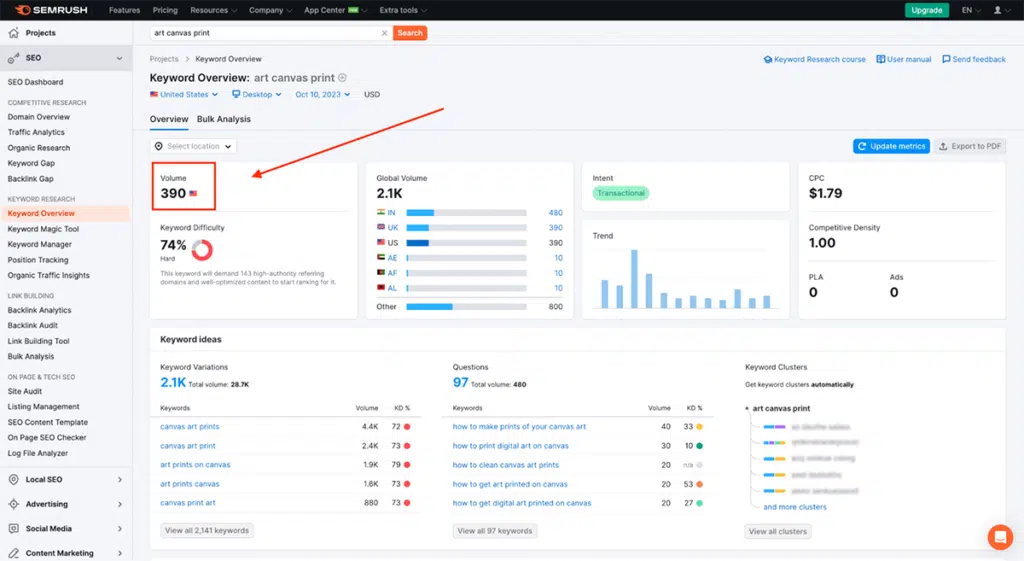
Task: Click the and more clusters link
Action: pyautogui.click(x=795, y=507)
